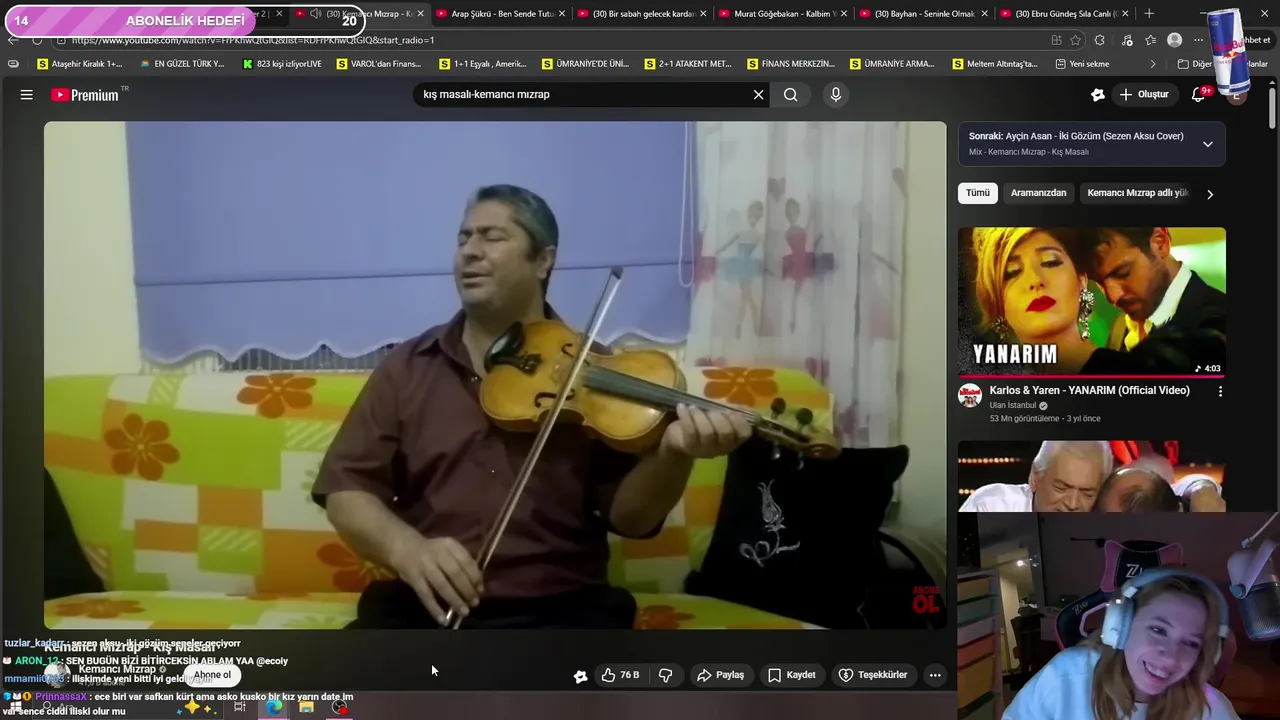1280x720 pixels.
Task: Subscribe using the Abone ol button
Action: 212,675
